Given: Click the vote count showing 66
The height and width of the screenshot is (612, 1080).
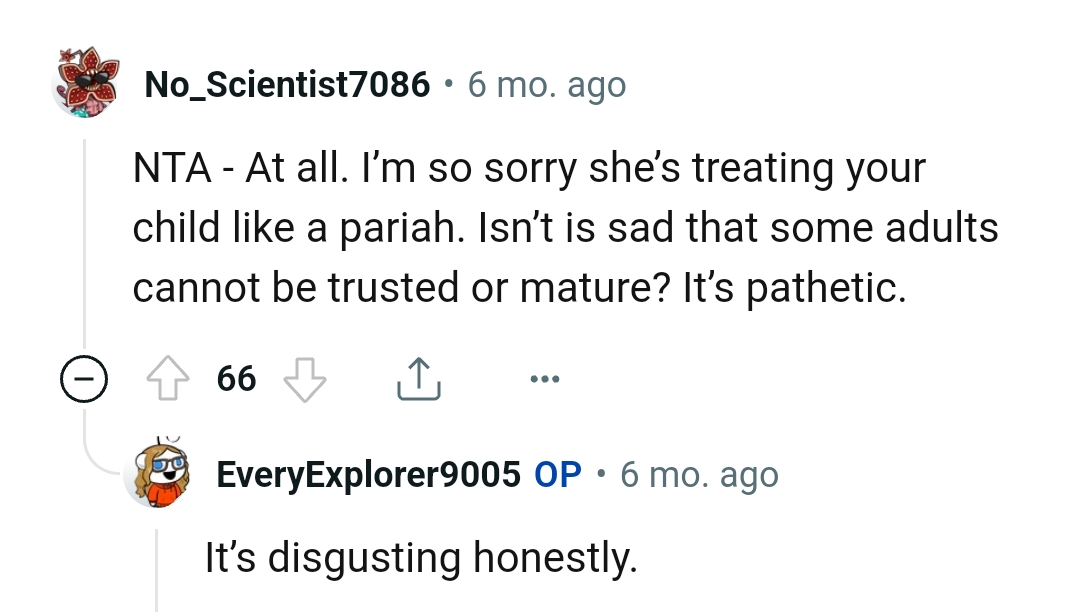Looking at the screenshot, I should 236,378.
